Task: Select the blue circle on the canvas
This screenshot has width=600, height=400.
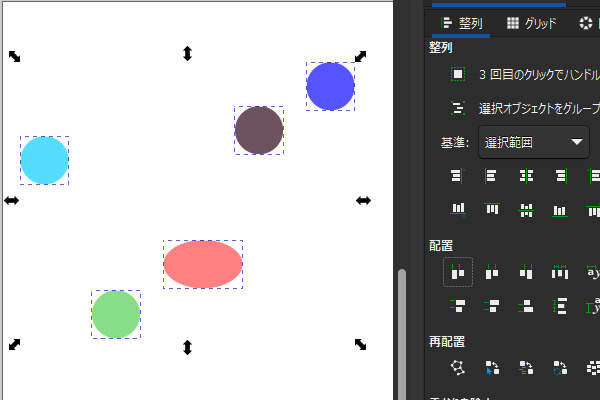Action: (x=330, y=87)
